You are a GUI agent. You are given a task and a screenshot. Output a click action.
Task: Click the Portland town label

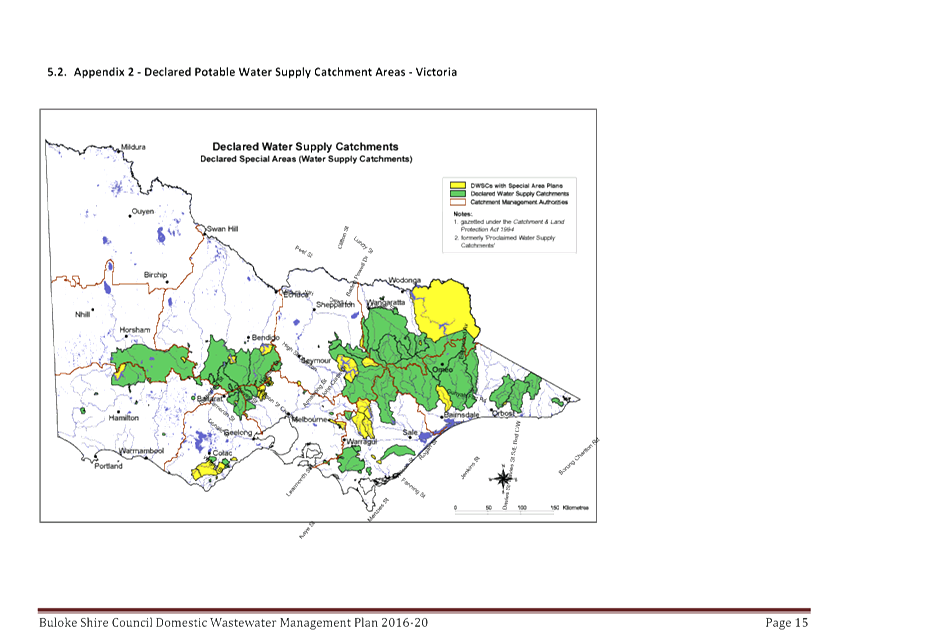(x=106, y=465)
